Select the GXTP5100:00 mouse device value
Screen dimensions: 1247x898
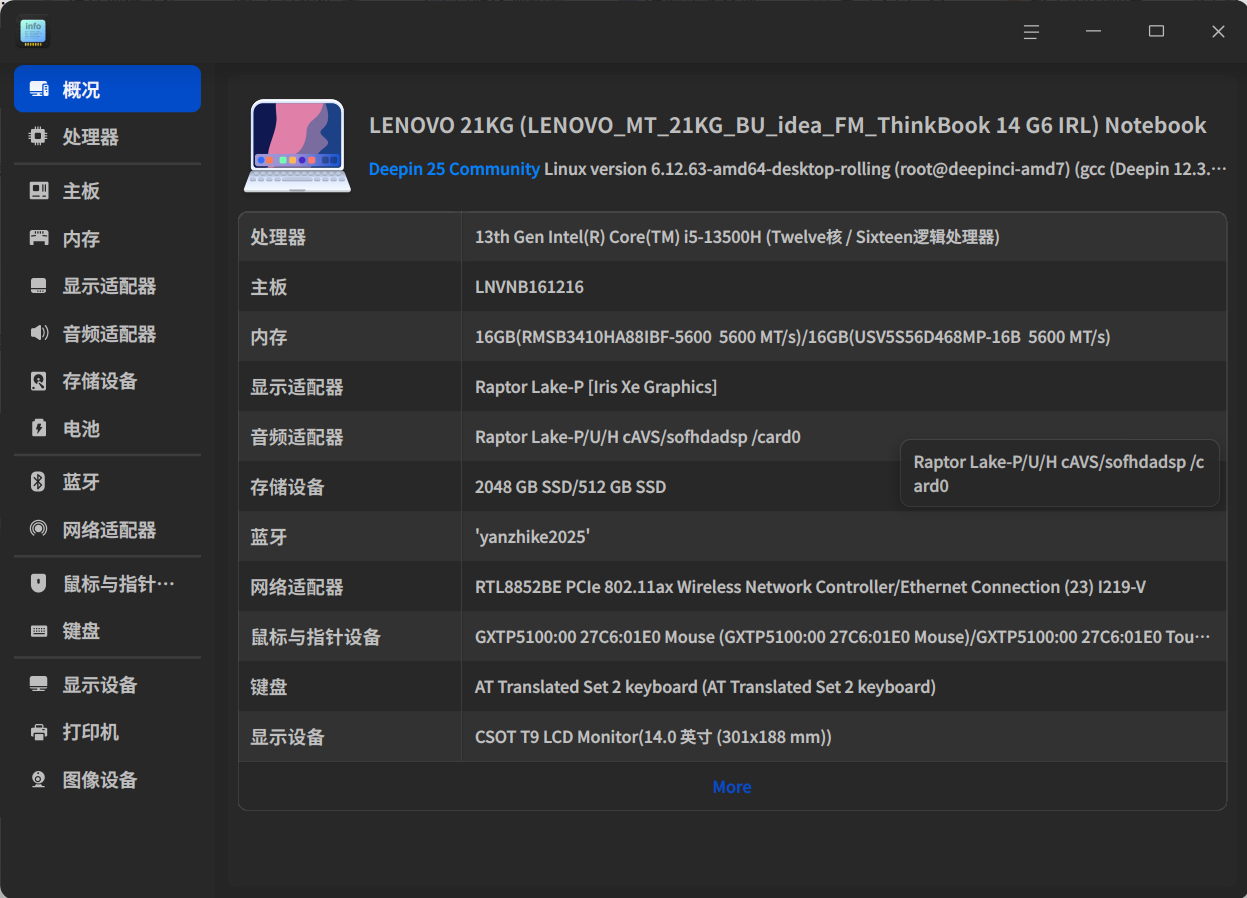click(x=843, y=637)
